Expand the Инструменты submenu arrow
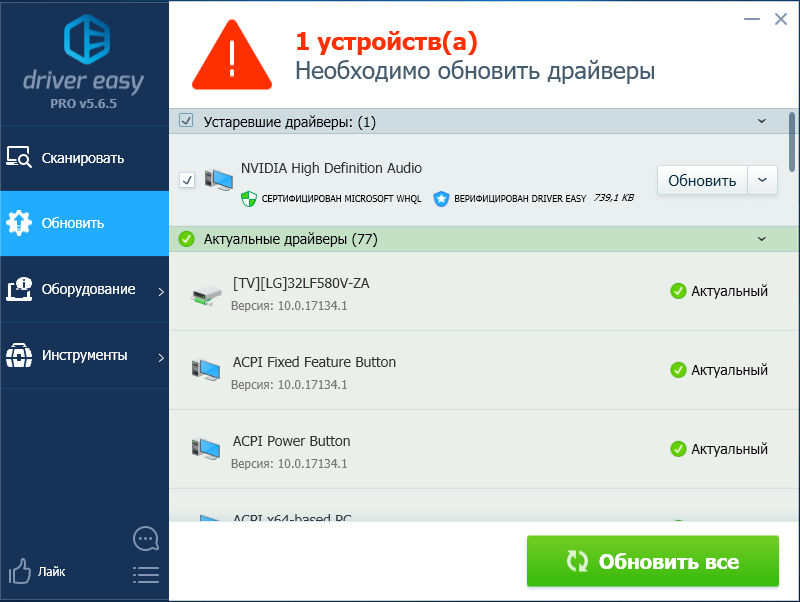This screenshot has height=602, width=800. point(161,357)
